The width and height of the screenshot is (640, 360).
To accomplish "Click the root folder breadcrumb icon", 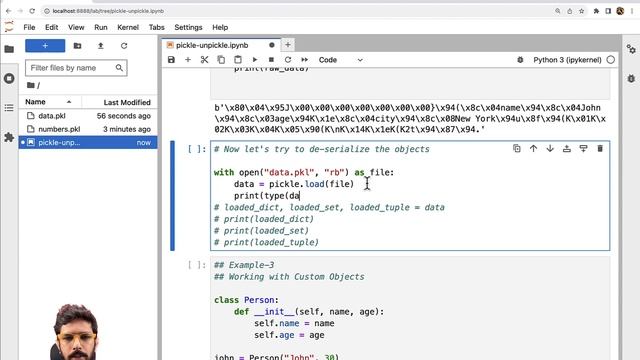I will [x=31, y=85].
